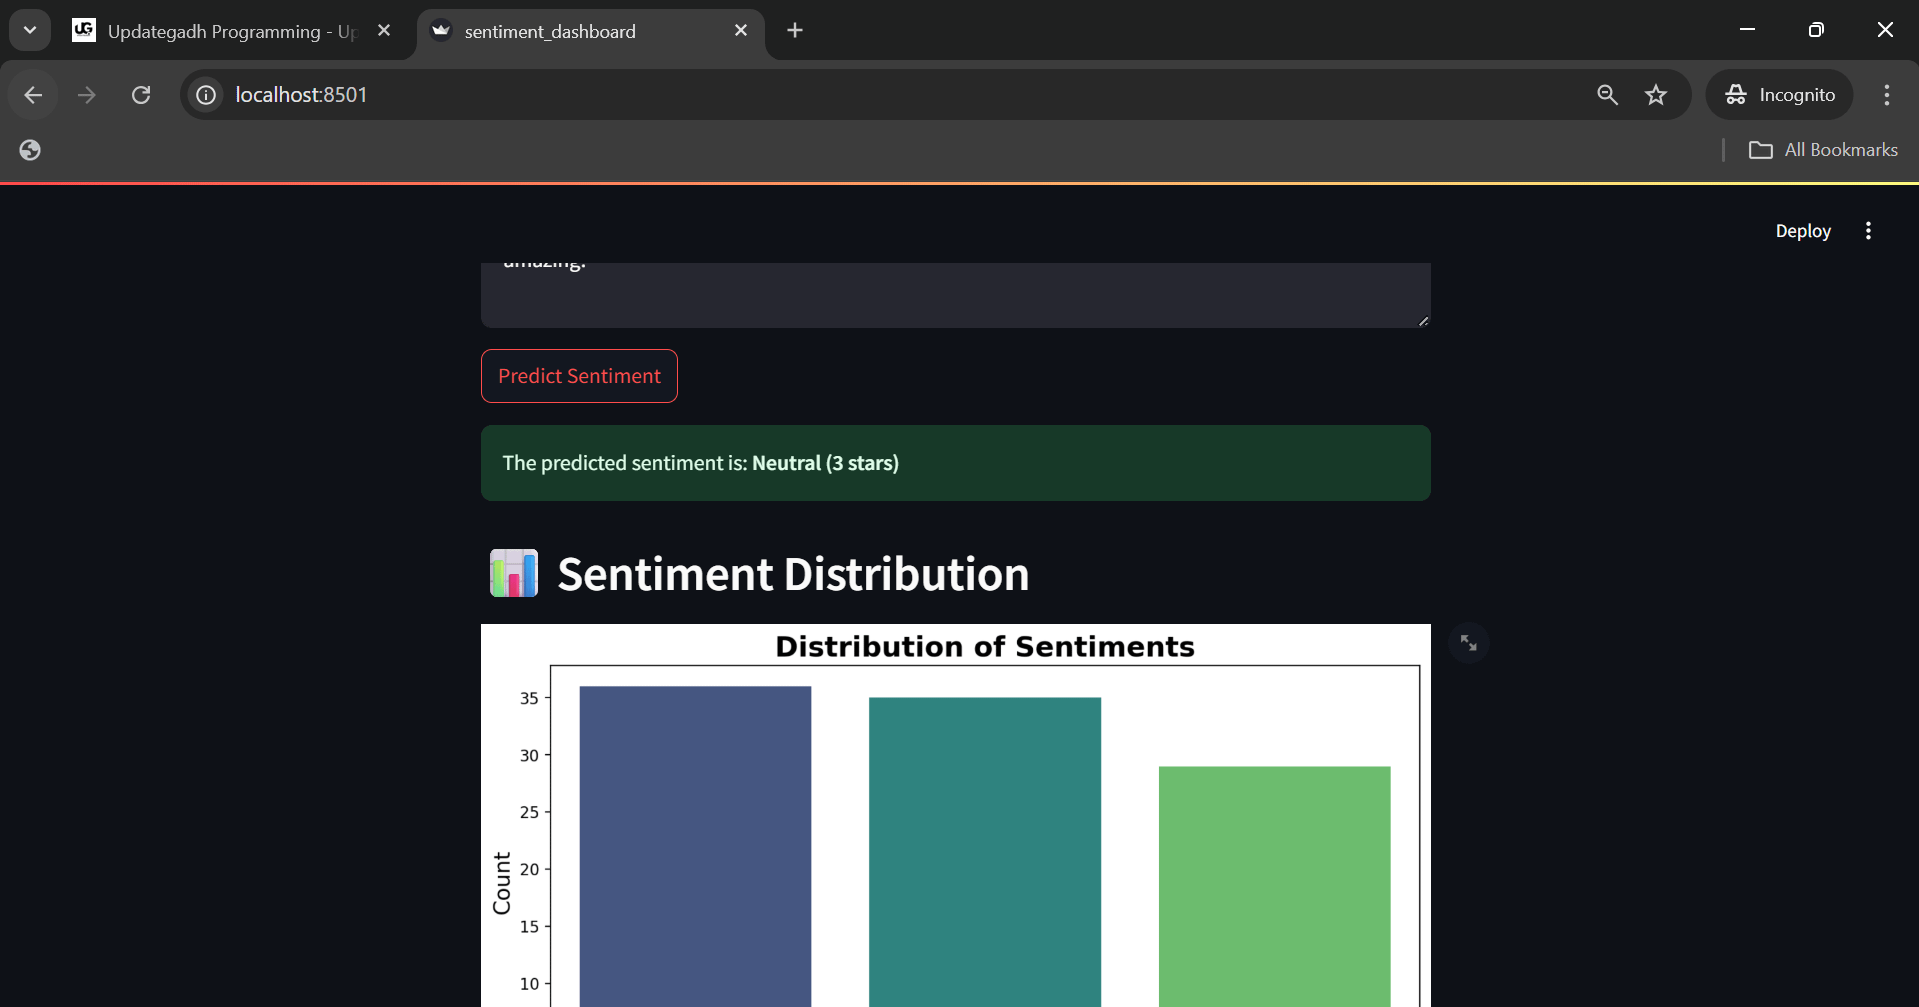
Task: Open the site information icon in the address bar
Action: tap(205, 95)
